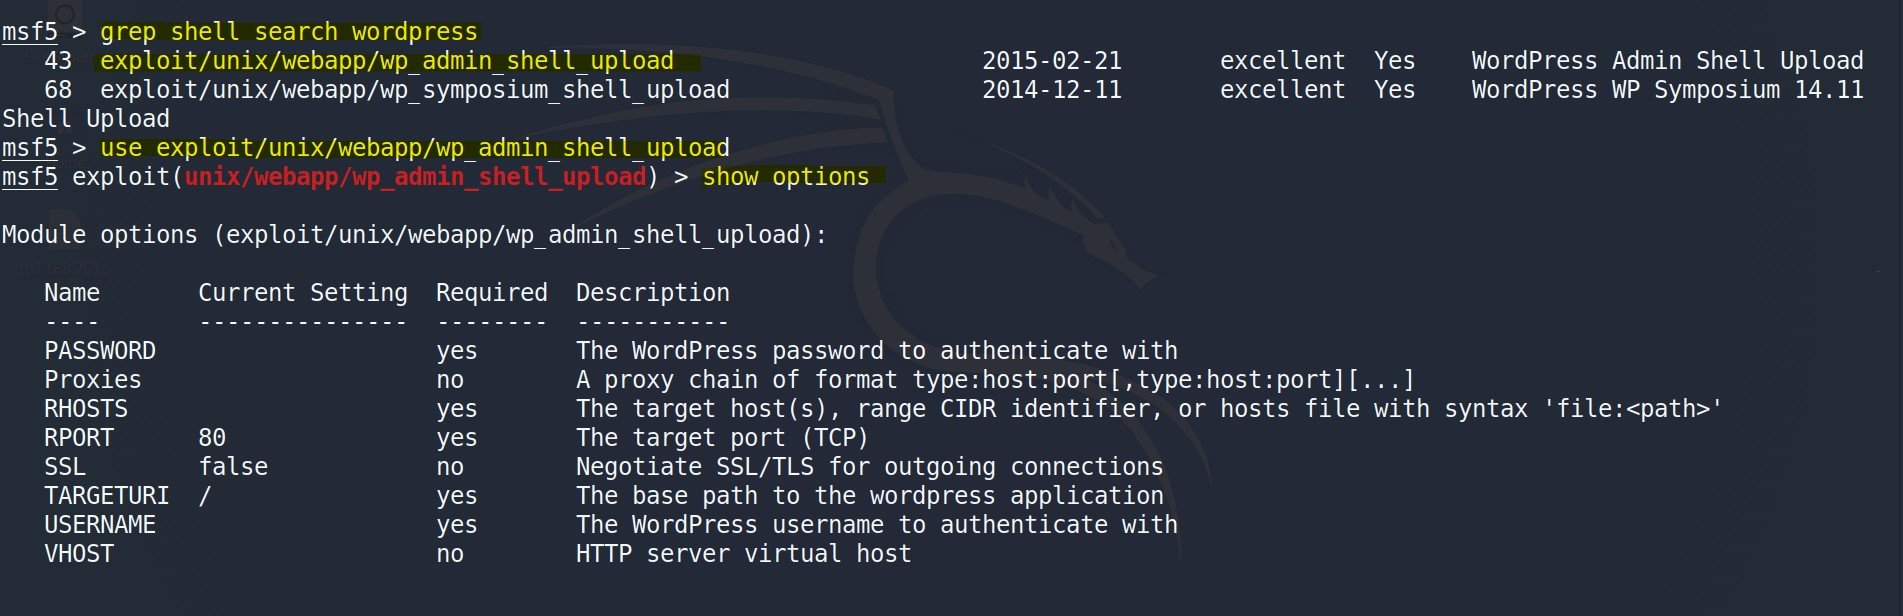The image size is (1903, 616).
Task: Click the Proxies option row
Action: (729, 380)
